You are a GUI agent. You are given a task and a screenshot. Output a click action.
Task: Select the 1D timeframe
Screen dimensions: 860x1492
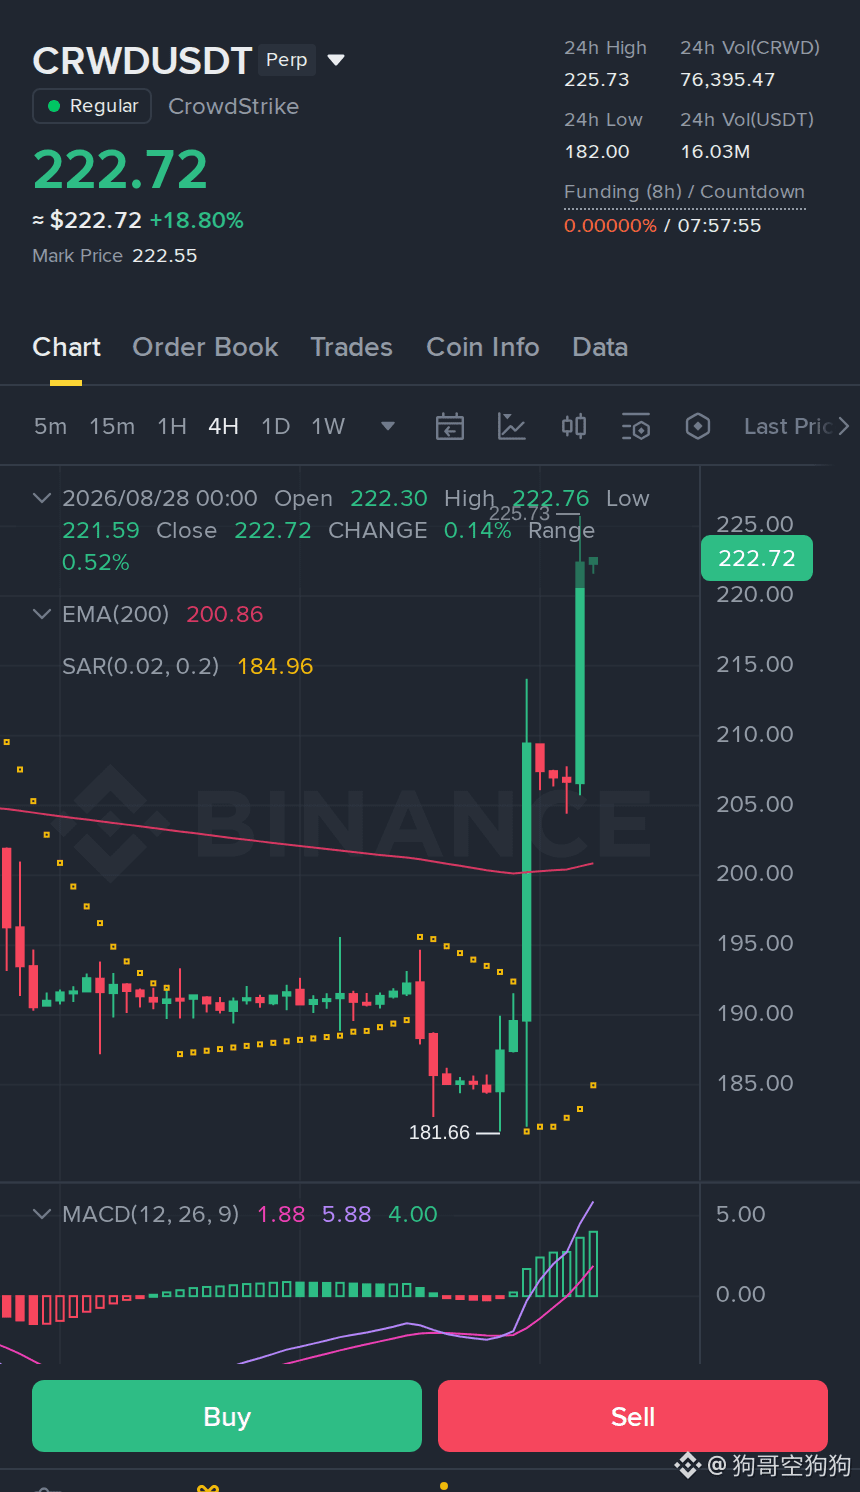pyautogui.click(x=275, y=426)
